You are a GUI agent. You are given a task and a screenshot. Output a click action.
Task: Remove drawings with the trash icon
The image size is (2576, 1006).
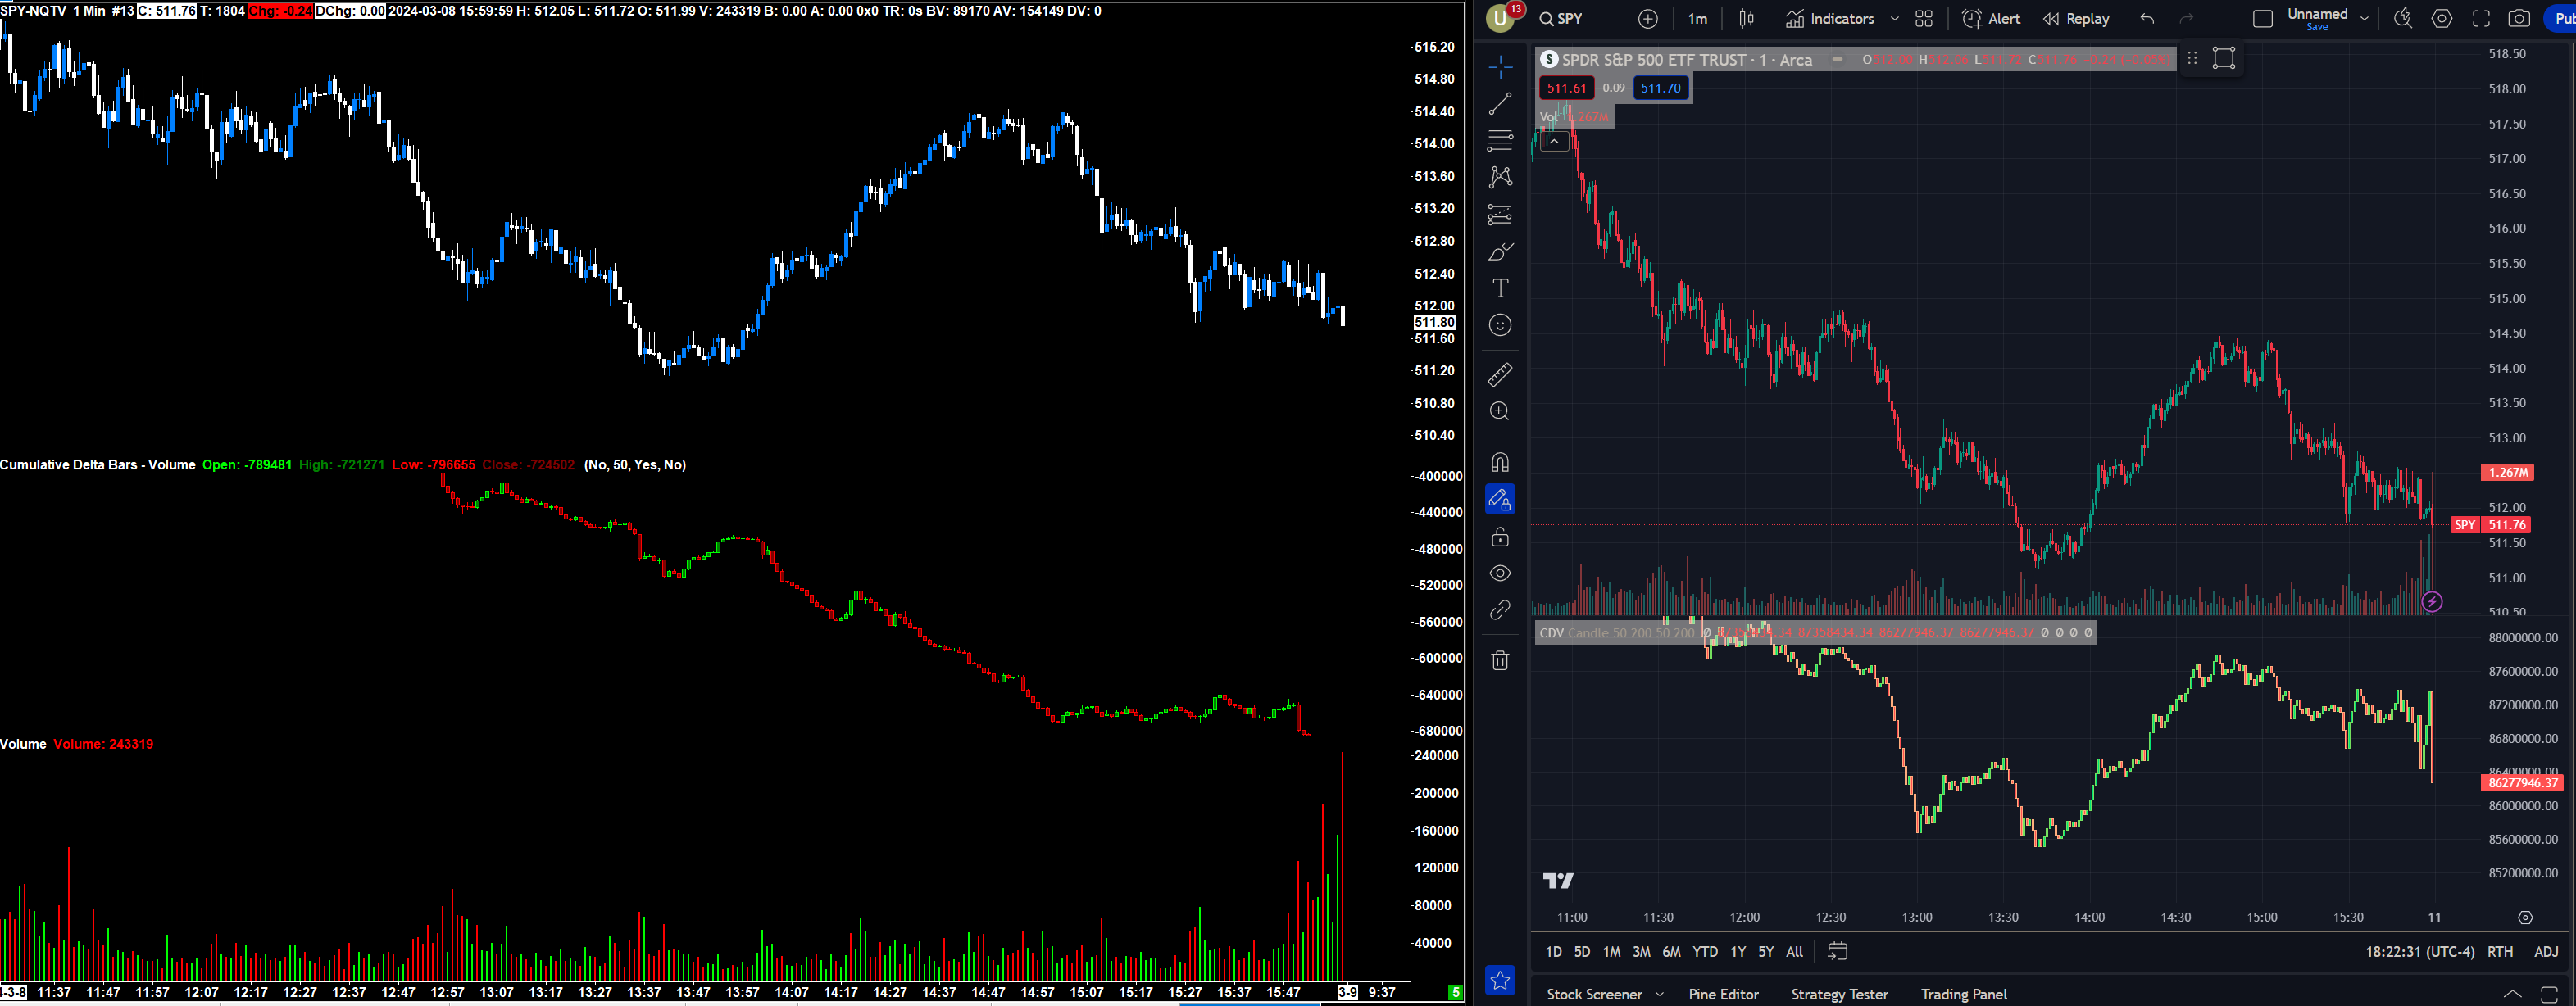pyautogui.click(x=1500, y=660)
